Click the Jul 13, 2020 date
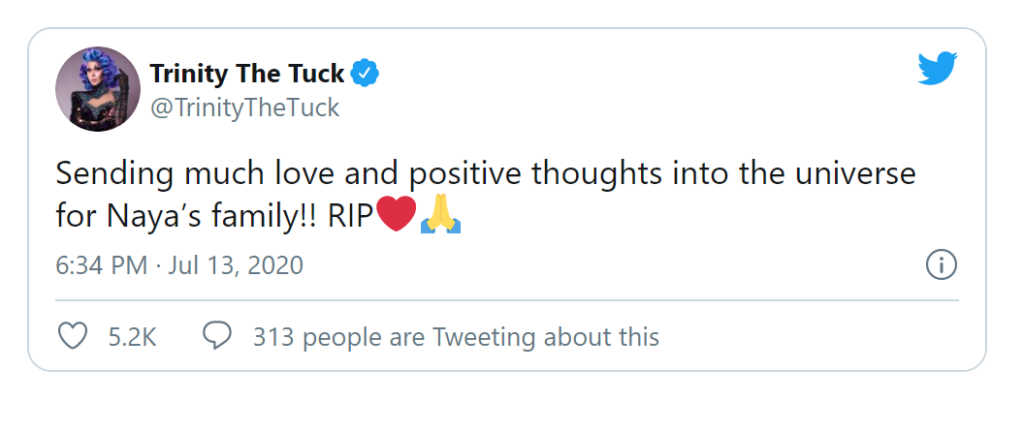Image resolution: width=1024 pixels, height=432 pixels. pos(236,266)
